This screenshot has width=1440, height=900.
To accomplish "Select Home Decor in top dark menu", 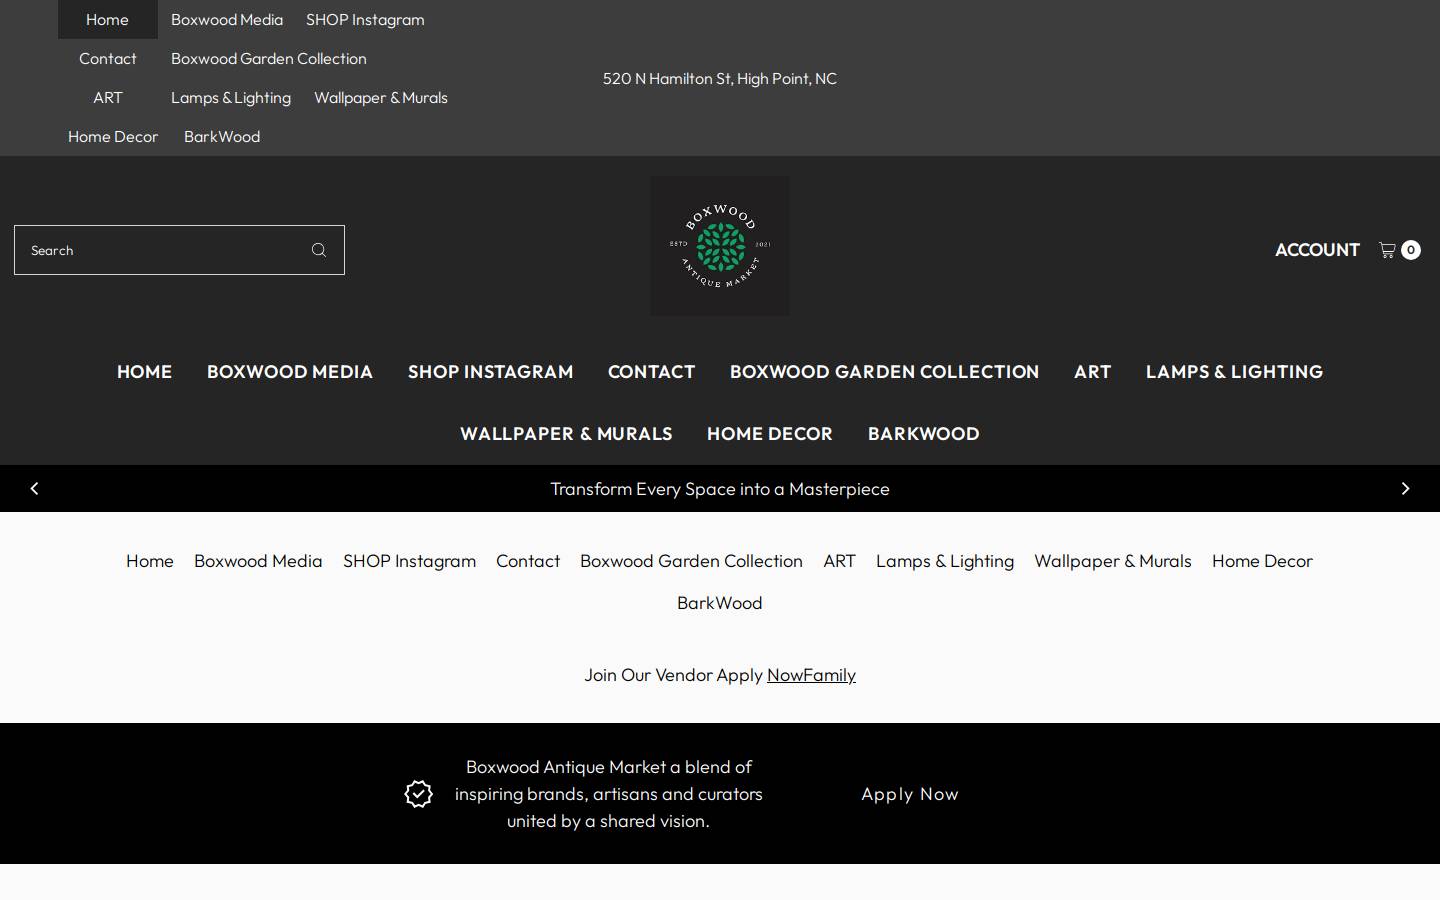I will [x=113, y=136].
